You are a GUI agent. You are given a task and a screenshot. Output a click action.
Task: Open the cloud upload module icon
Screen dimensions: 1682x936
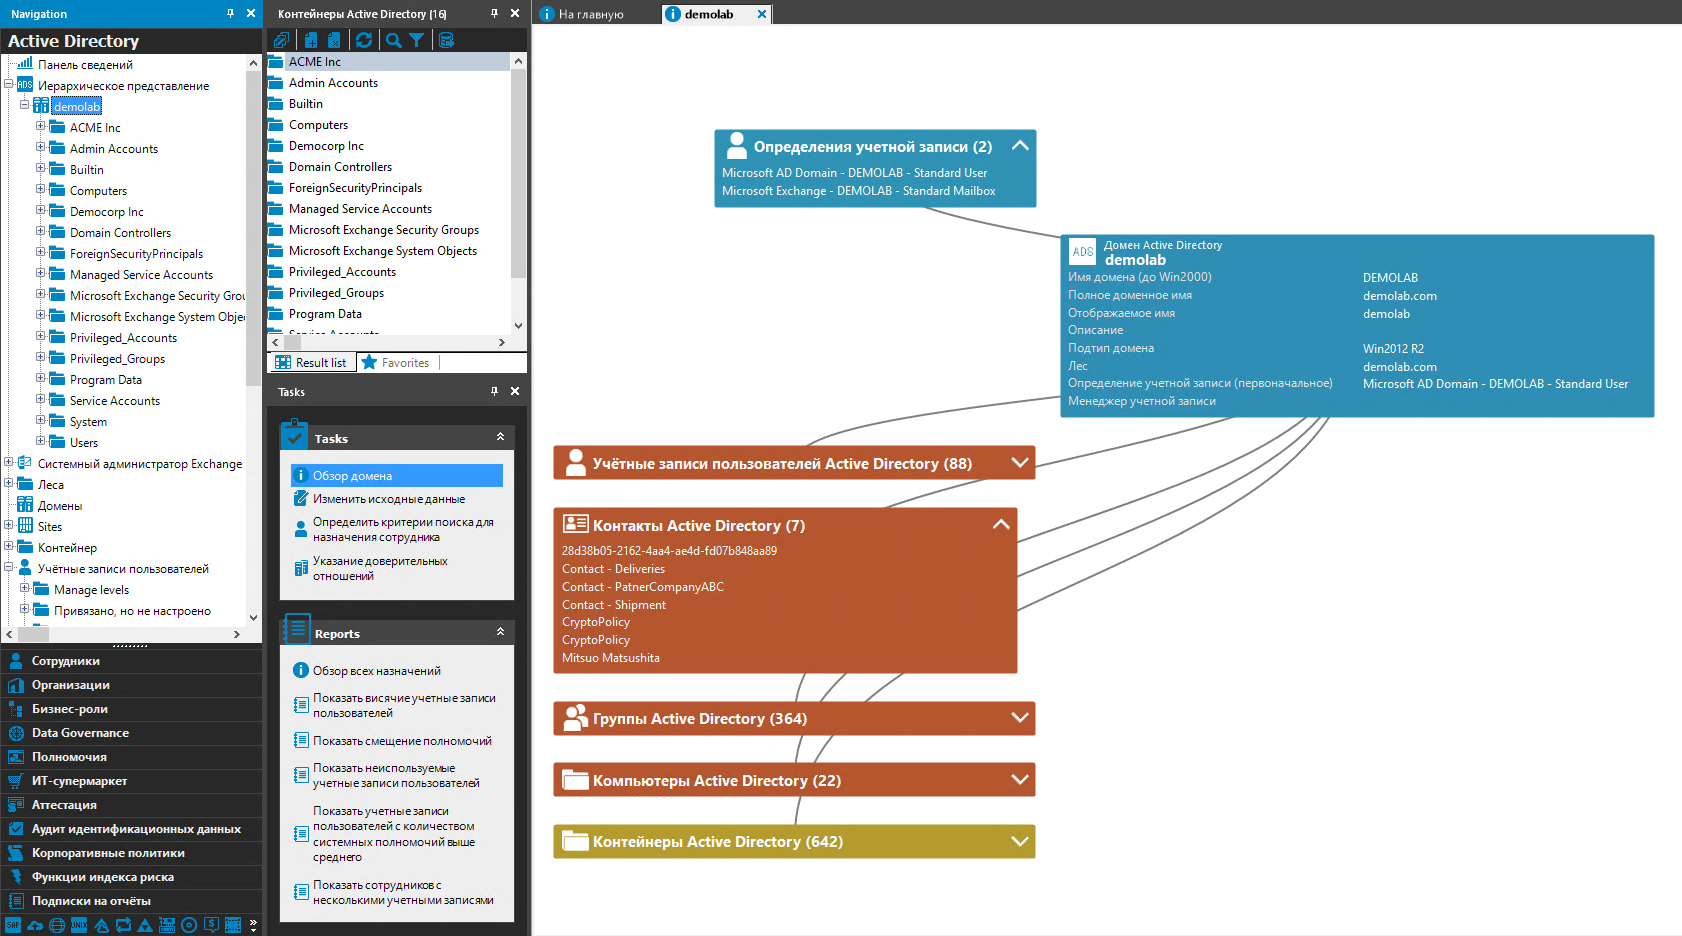tap(35, 925)
